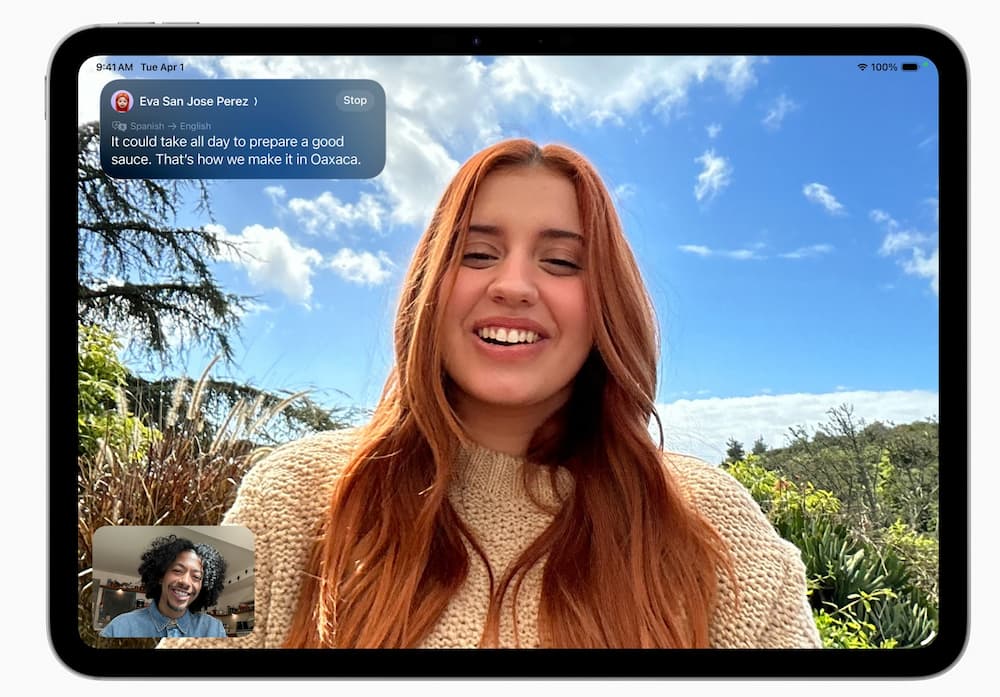This screenshot has height=697, width=1000.
Task: Tap the Tue Apr 1 date
Action: (163, 67)
